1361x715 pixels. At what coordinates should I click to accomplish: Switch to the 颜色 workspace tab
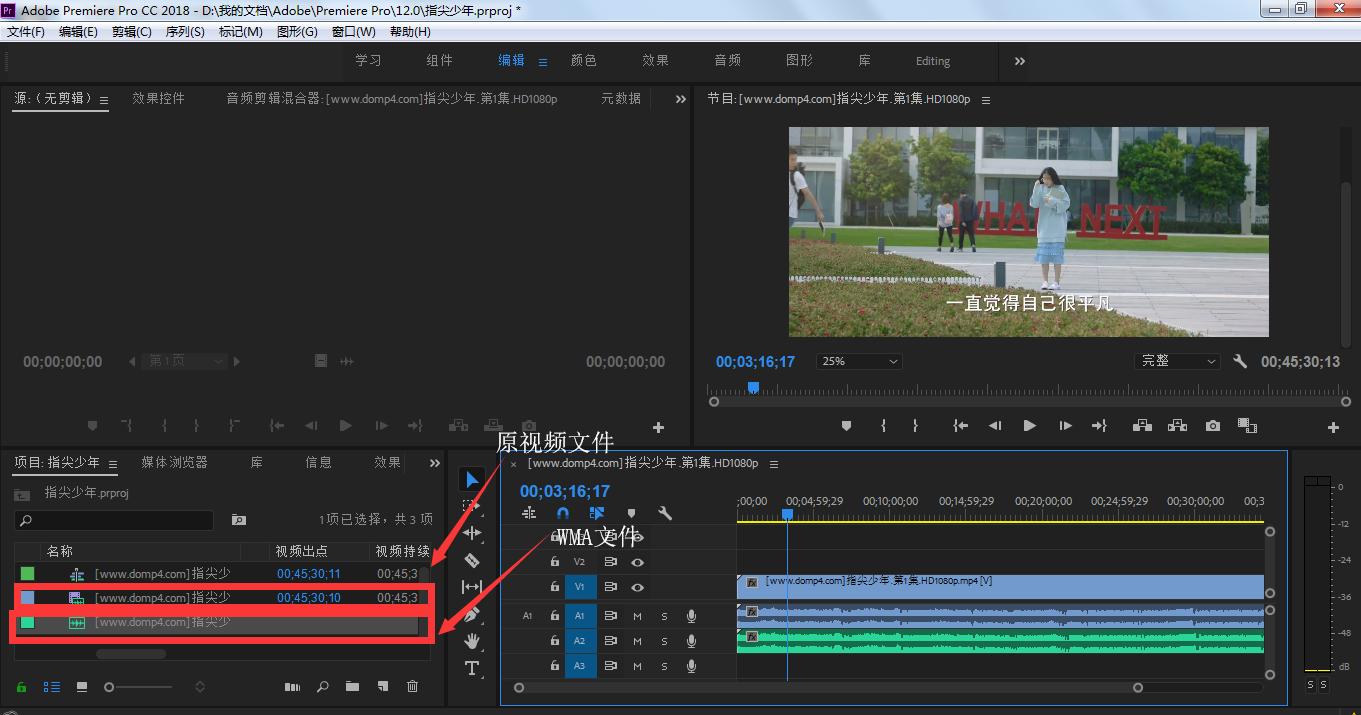tap(584, 60)
